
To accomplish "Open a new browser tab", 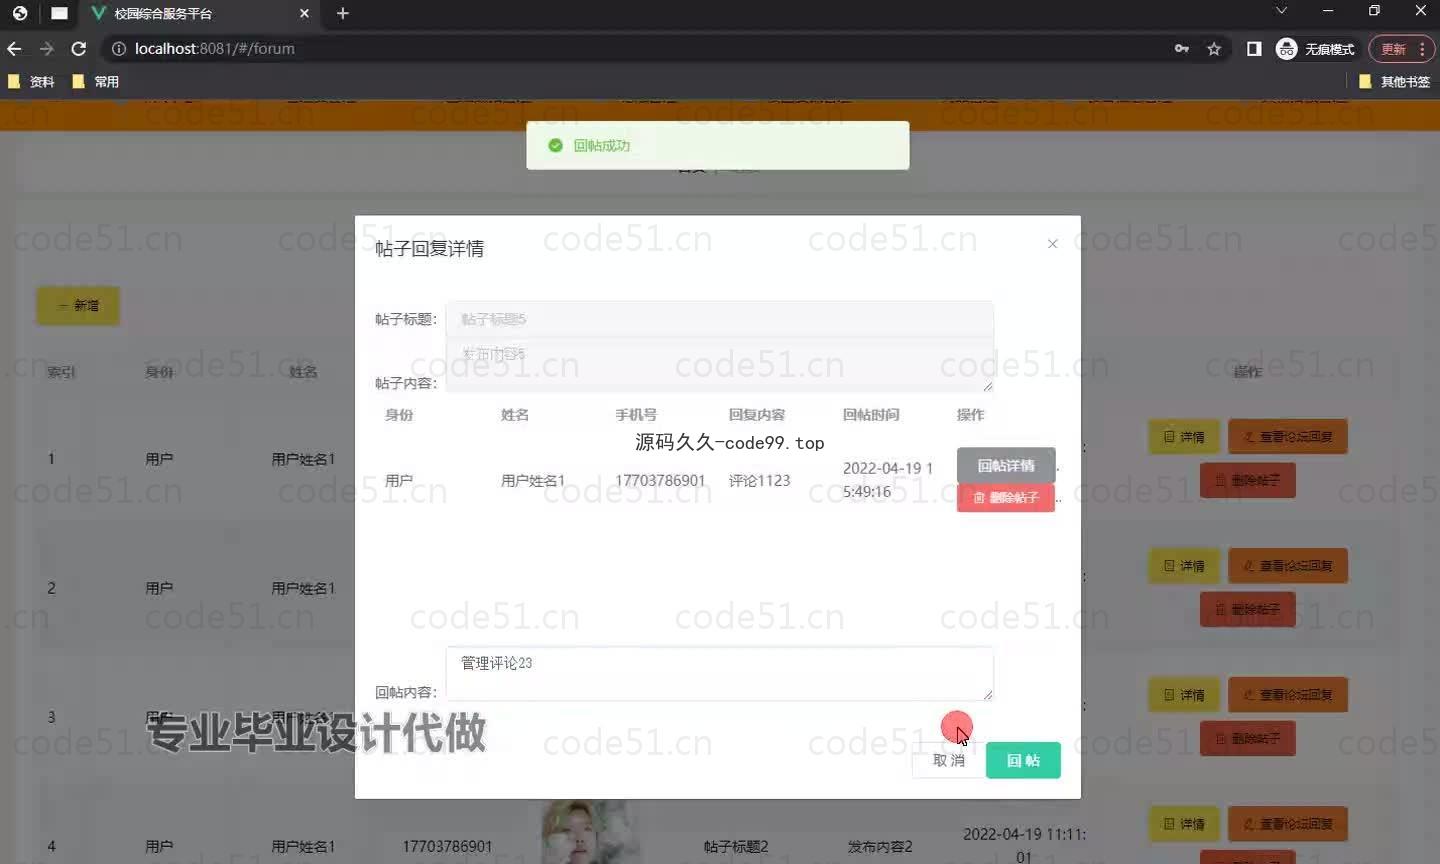I will click(x=342, y=13).
